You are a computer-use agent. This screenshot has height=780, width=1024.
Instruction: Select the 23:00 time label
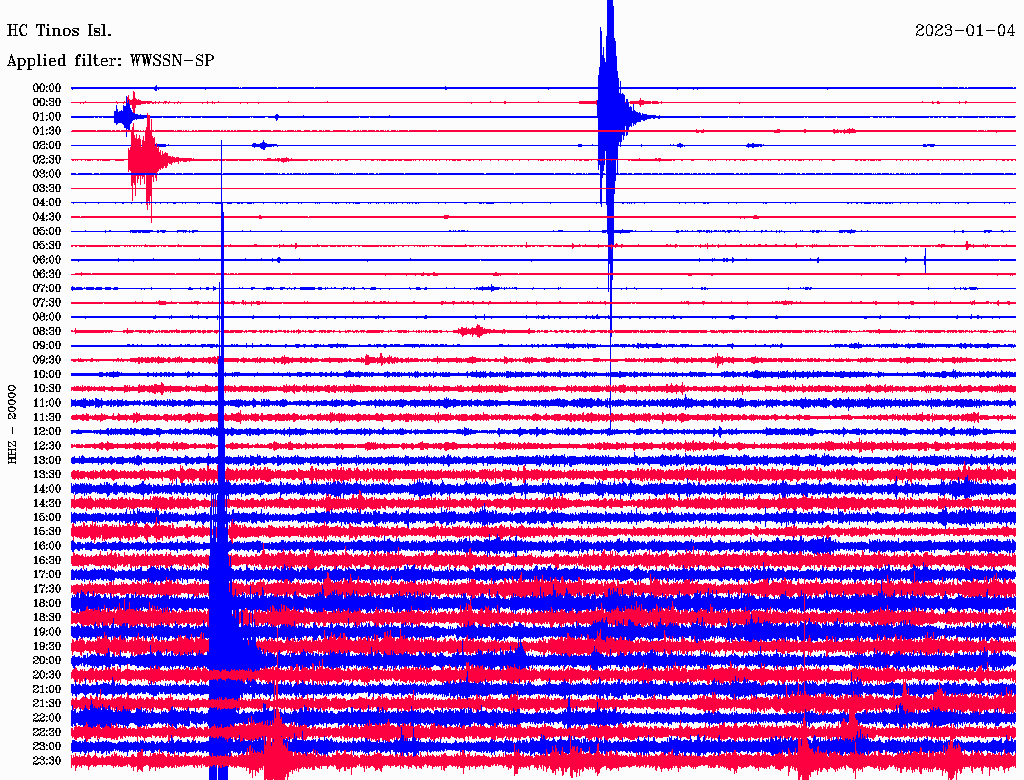pos(47,747)
